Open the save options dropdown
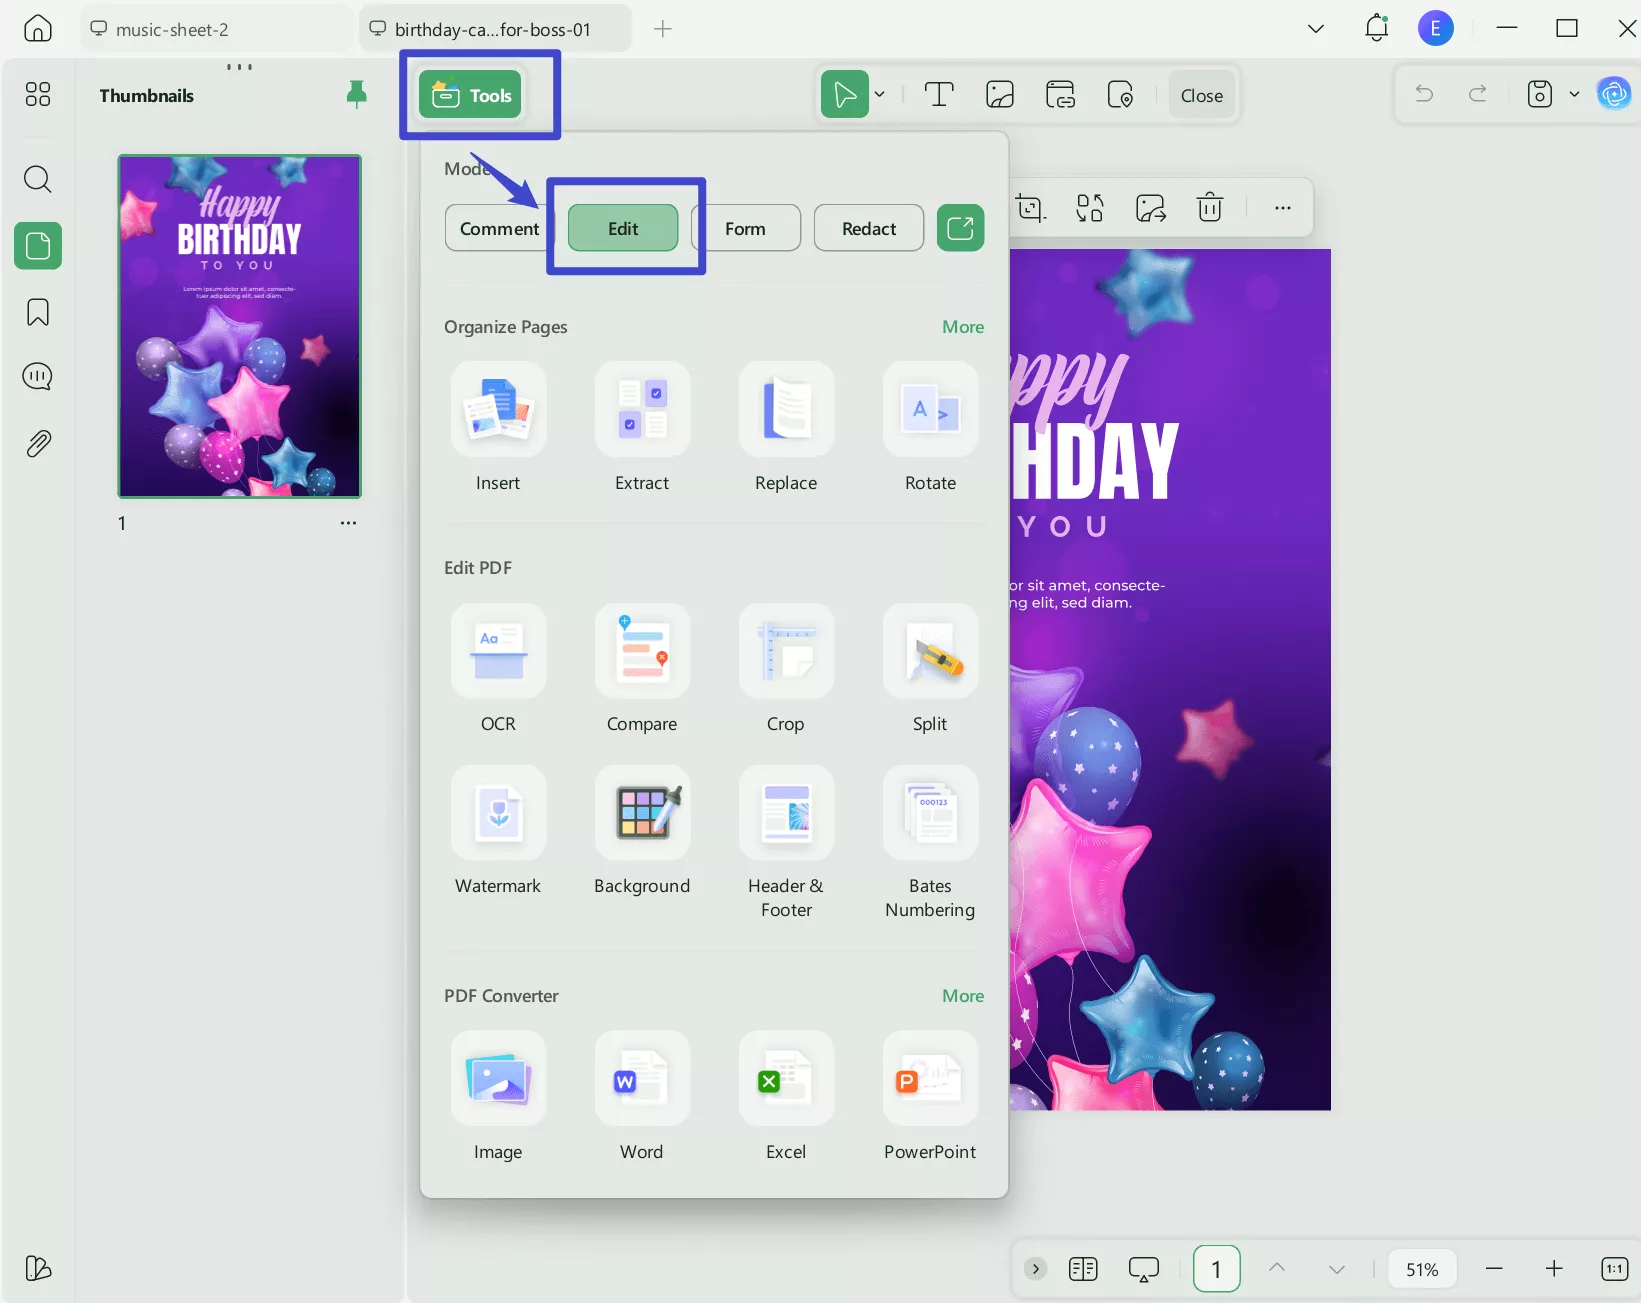 coord(1575,94)
